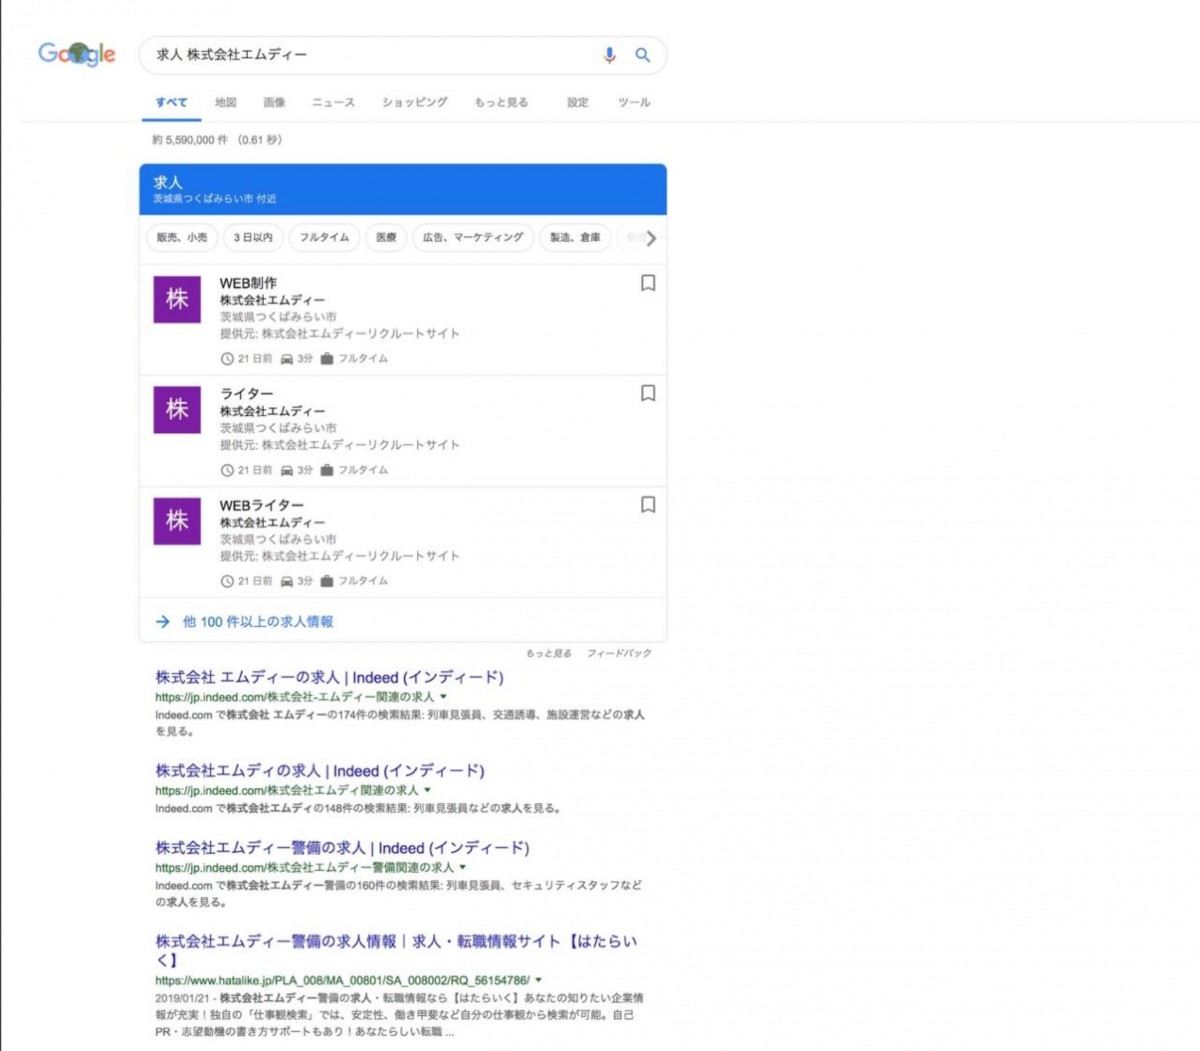
Task: Open 株式会社エムディー警備の求人 | Indeed result
Action: point(342,848)
